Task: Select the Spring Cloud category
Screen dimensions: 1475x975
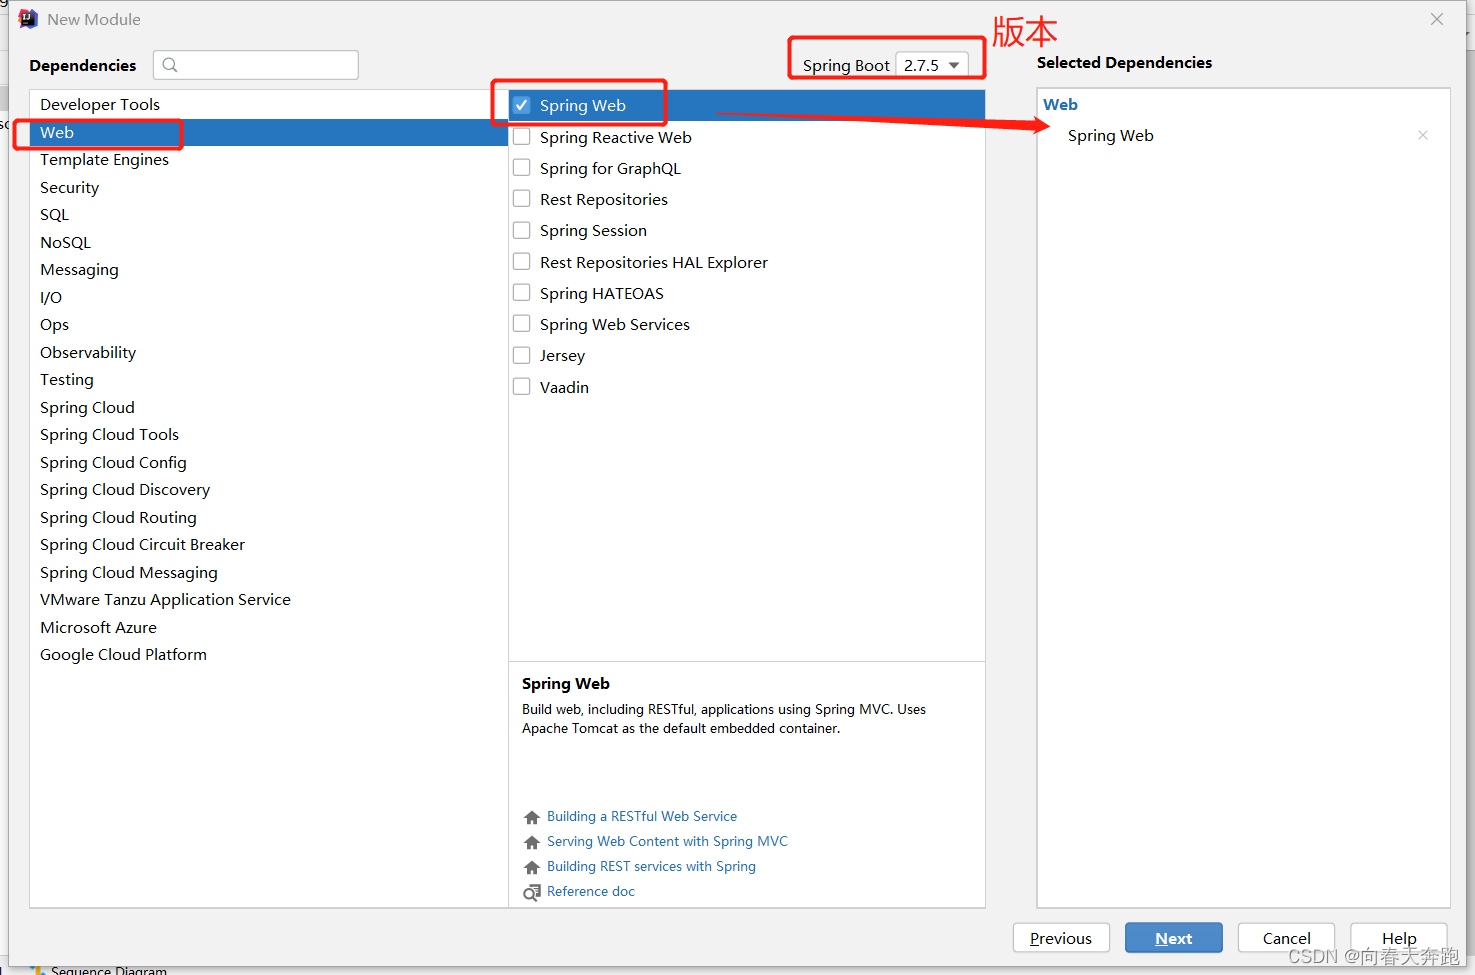Action: [x=269, y=407]
